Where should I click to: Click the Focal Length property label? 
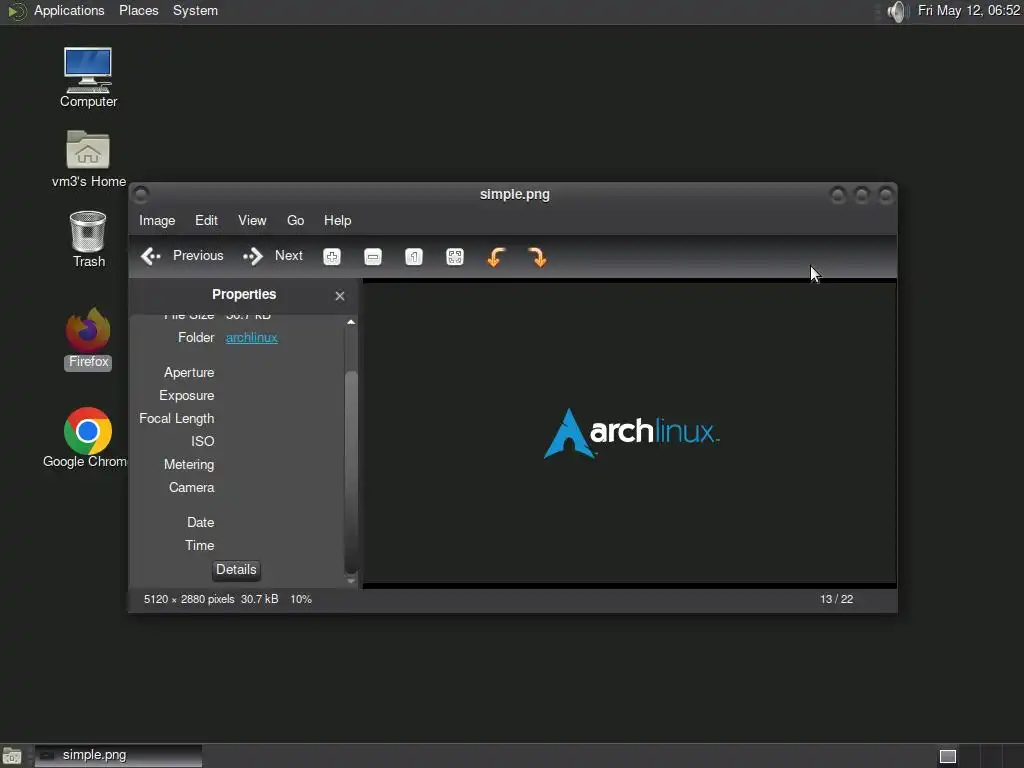point(176,419)
